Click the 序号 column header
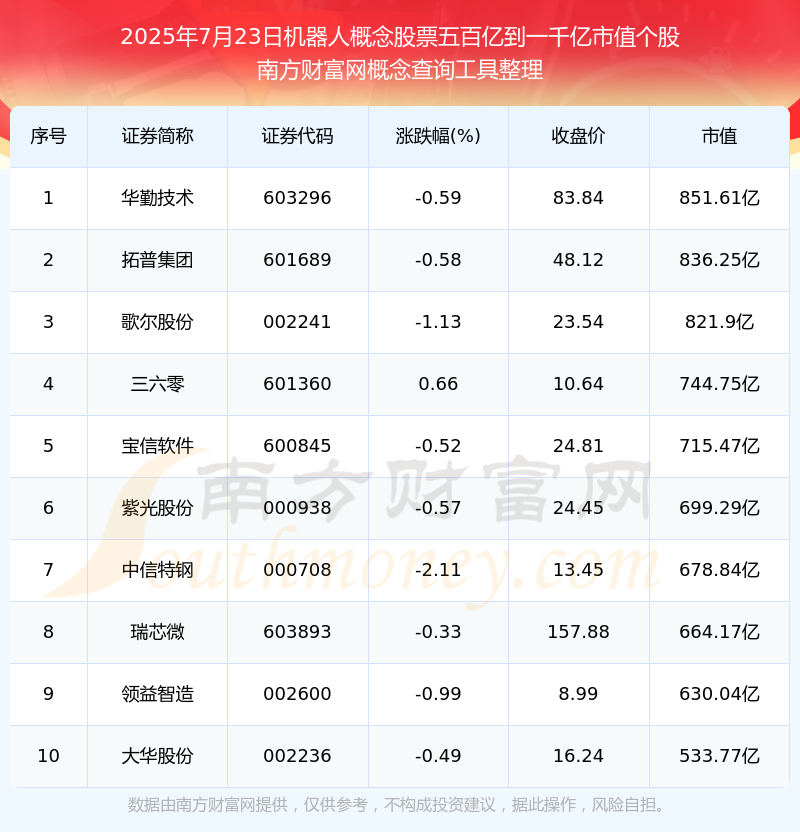Image resolution: width=800 pixels, height=832 pixels. [48, 136]
